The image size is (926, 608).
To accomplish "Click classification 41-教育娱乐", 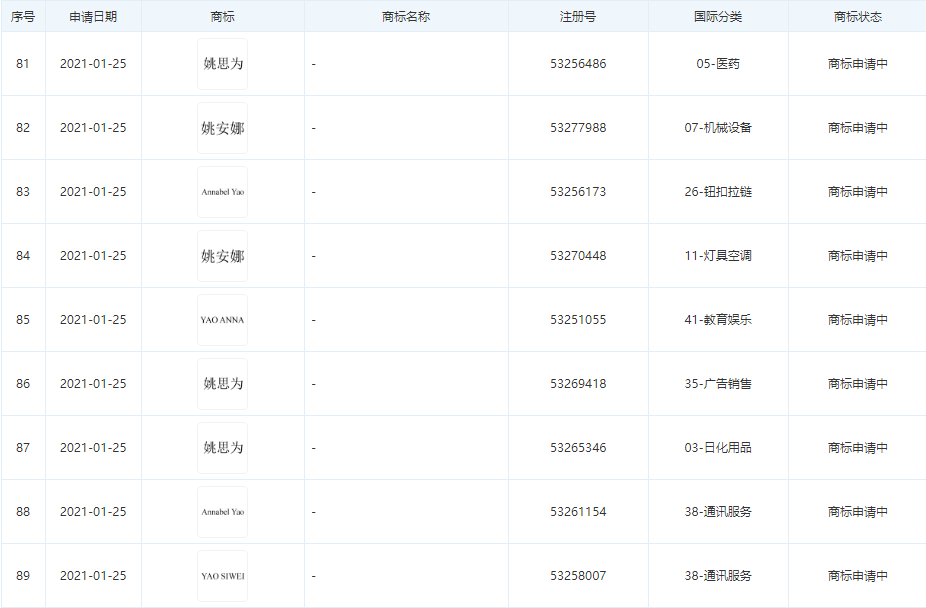I will pyautogui.click(x=718, y=320).
